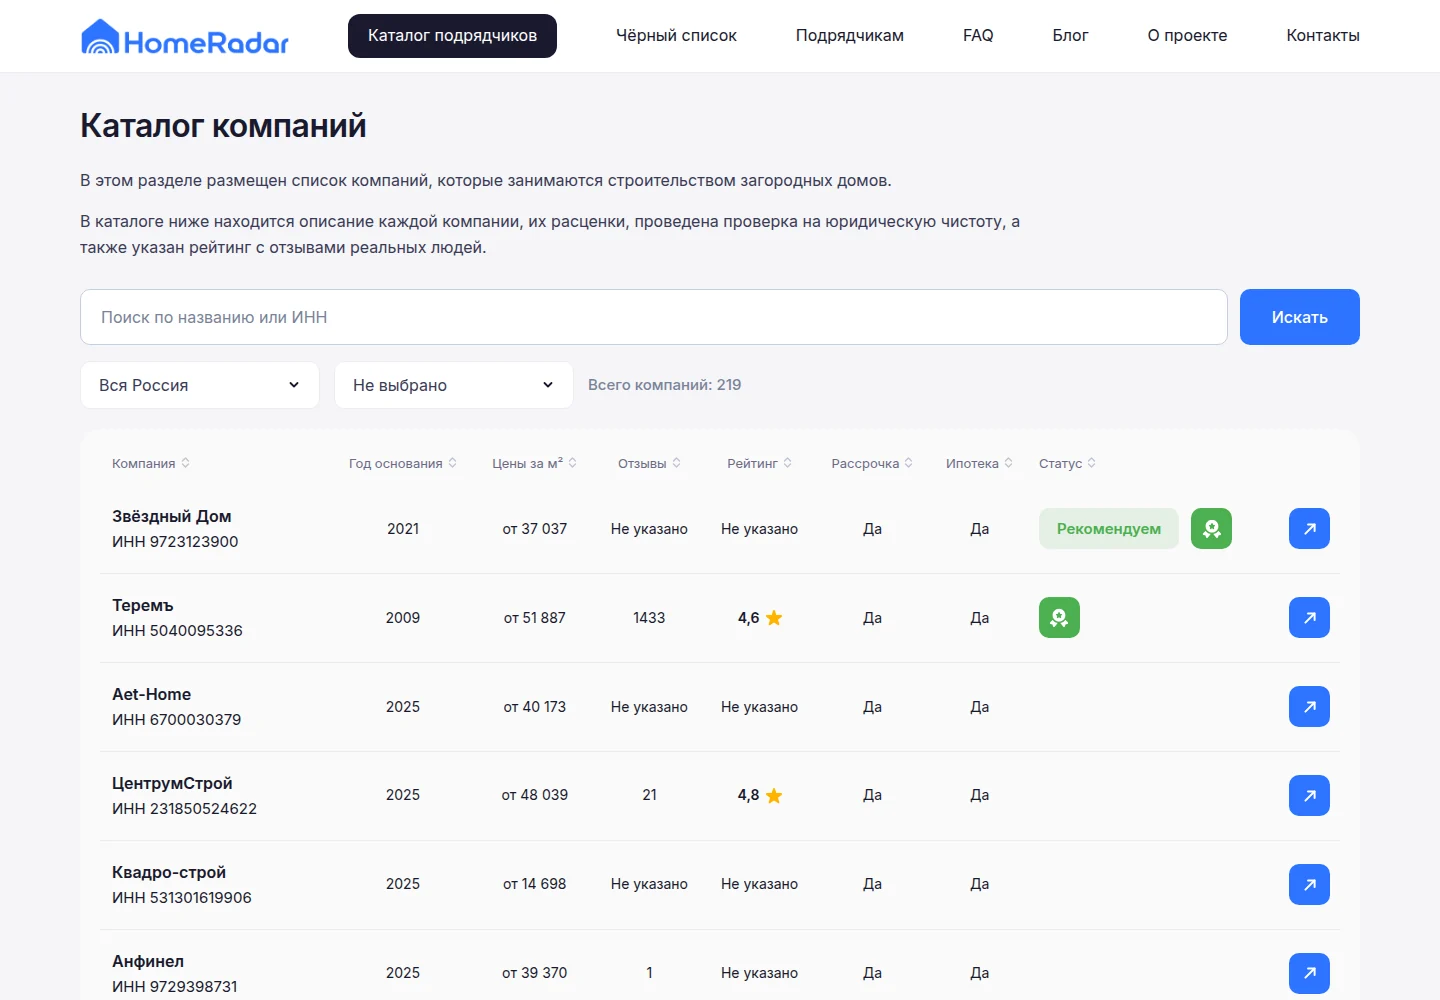Image resolution: width=1440 pixels, height=1000 pixels.
Task: Open the Теремъ company page arrow
Action: click(1309, 617)
